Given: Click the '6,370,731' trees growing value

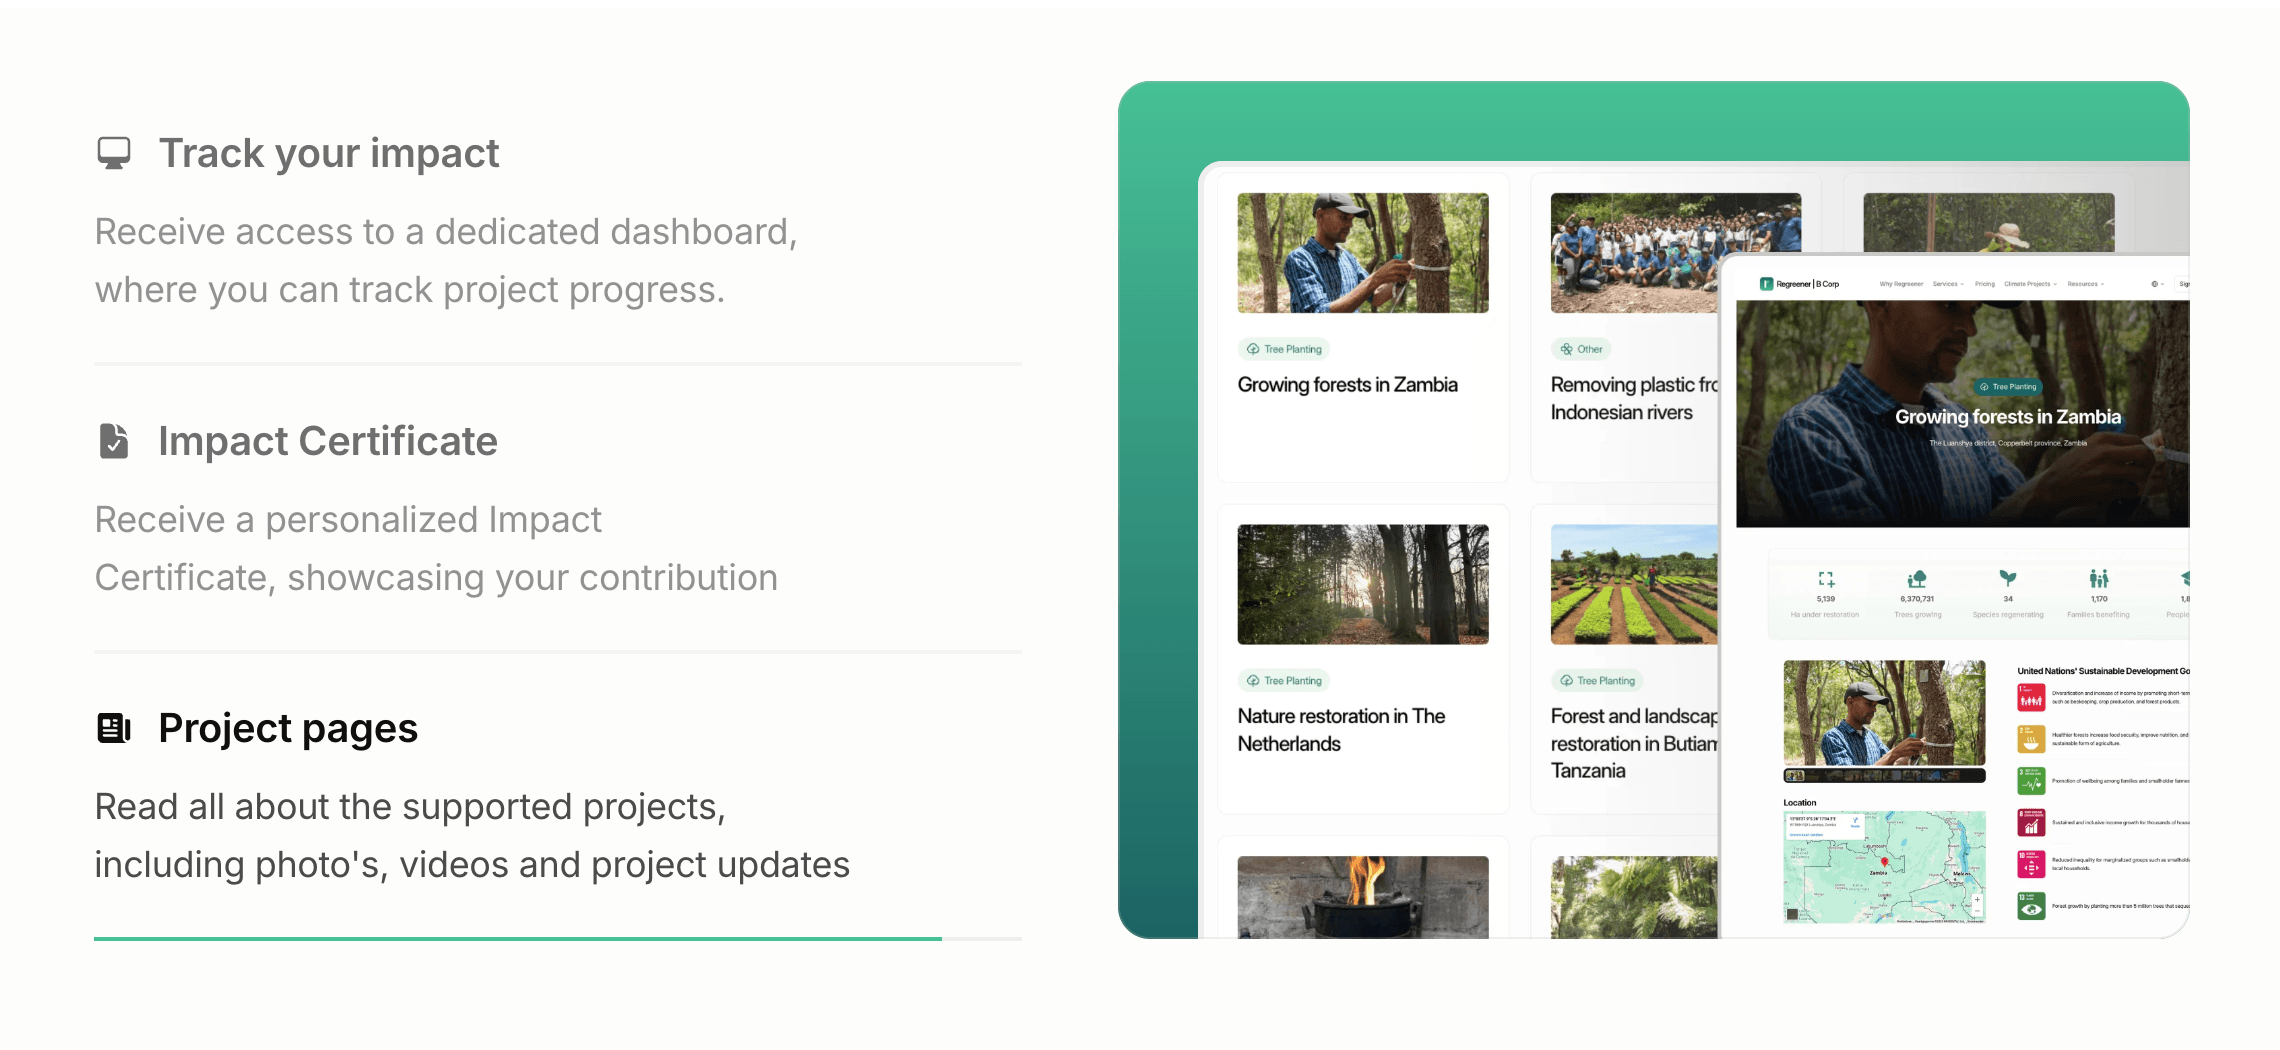Looking at the screenshot, I should (1917, 599).
